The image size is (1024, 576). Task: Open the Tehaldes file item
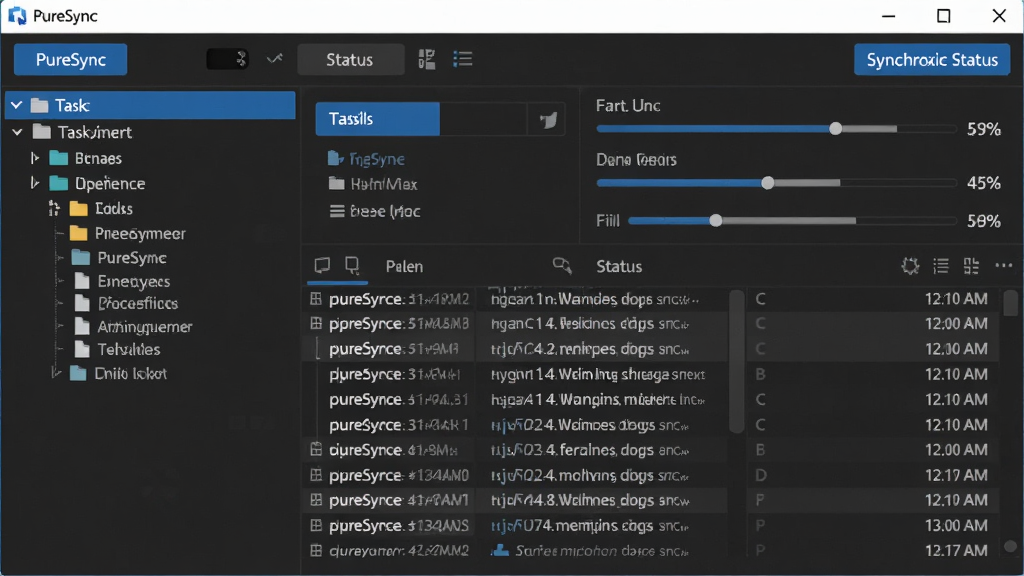pos(128,349)
